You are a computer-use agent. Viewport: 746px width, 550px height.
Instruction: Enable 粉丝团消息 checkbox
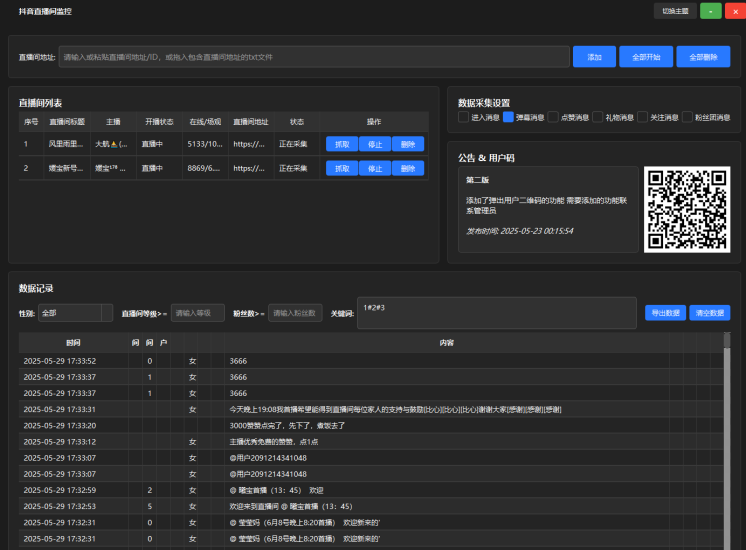pos(687,117)
